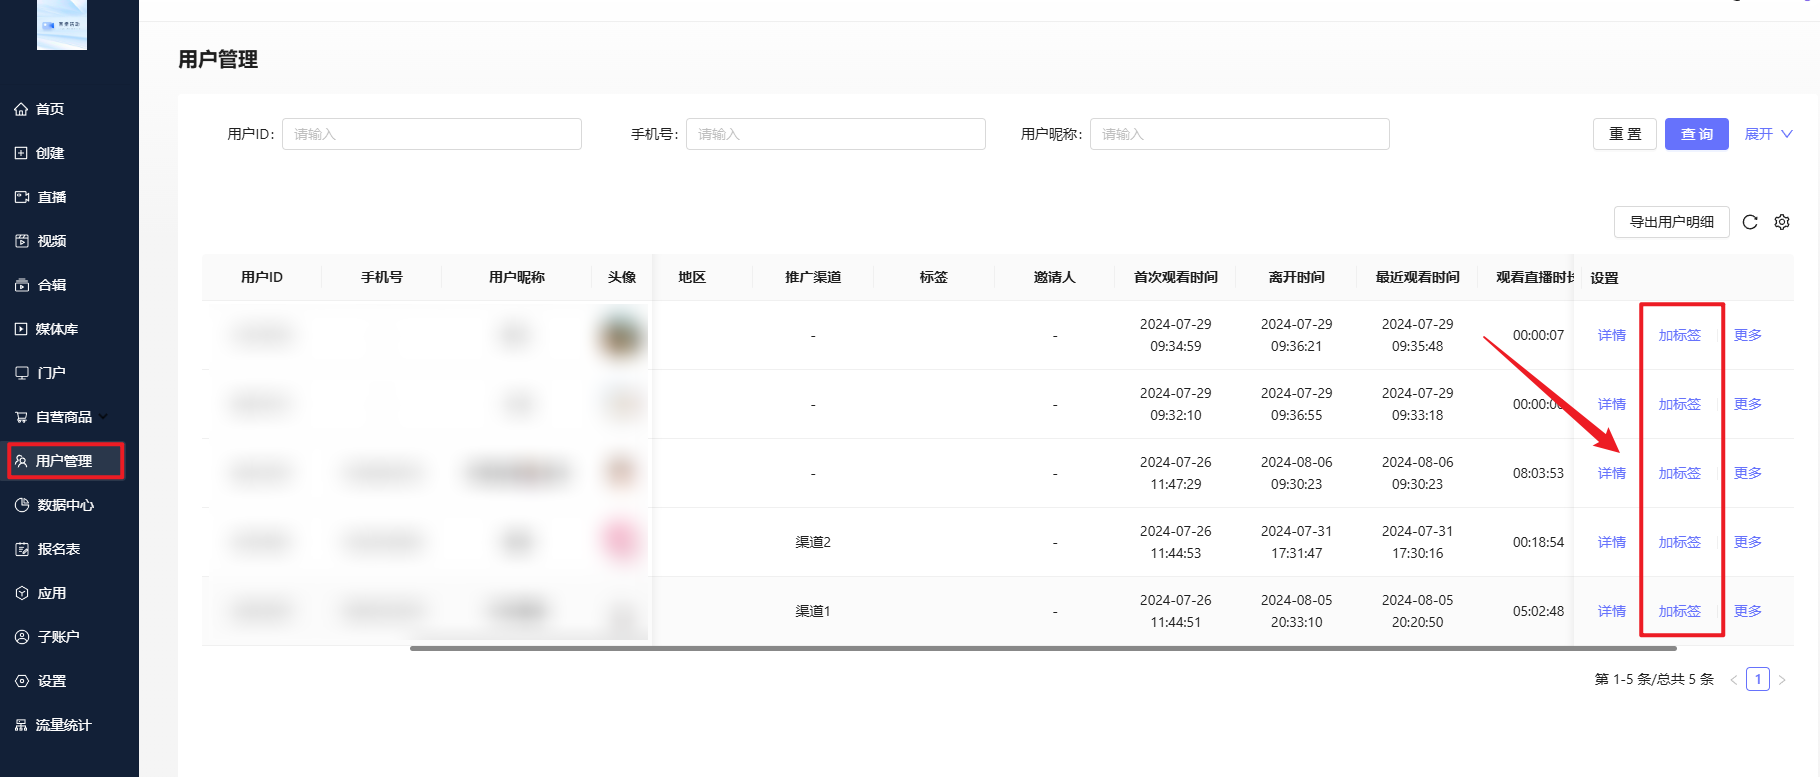
Task: Click 加标签 link in the 渠道2 row
Action: coord(1679,542)
